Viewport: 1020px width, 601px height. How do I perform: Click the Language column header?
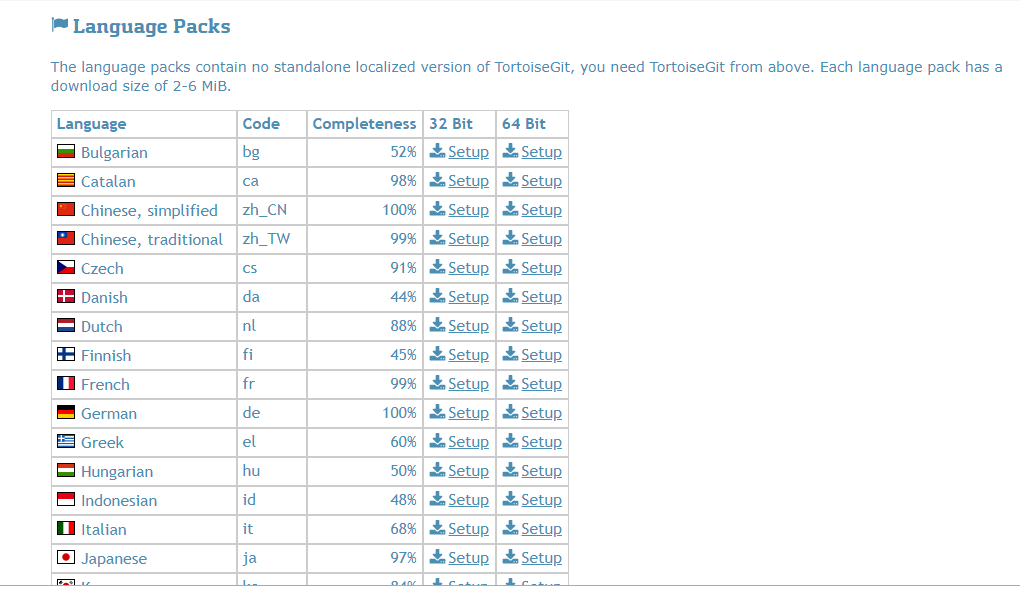pyautogui.click(x=92, y=124)
